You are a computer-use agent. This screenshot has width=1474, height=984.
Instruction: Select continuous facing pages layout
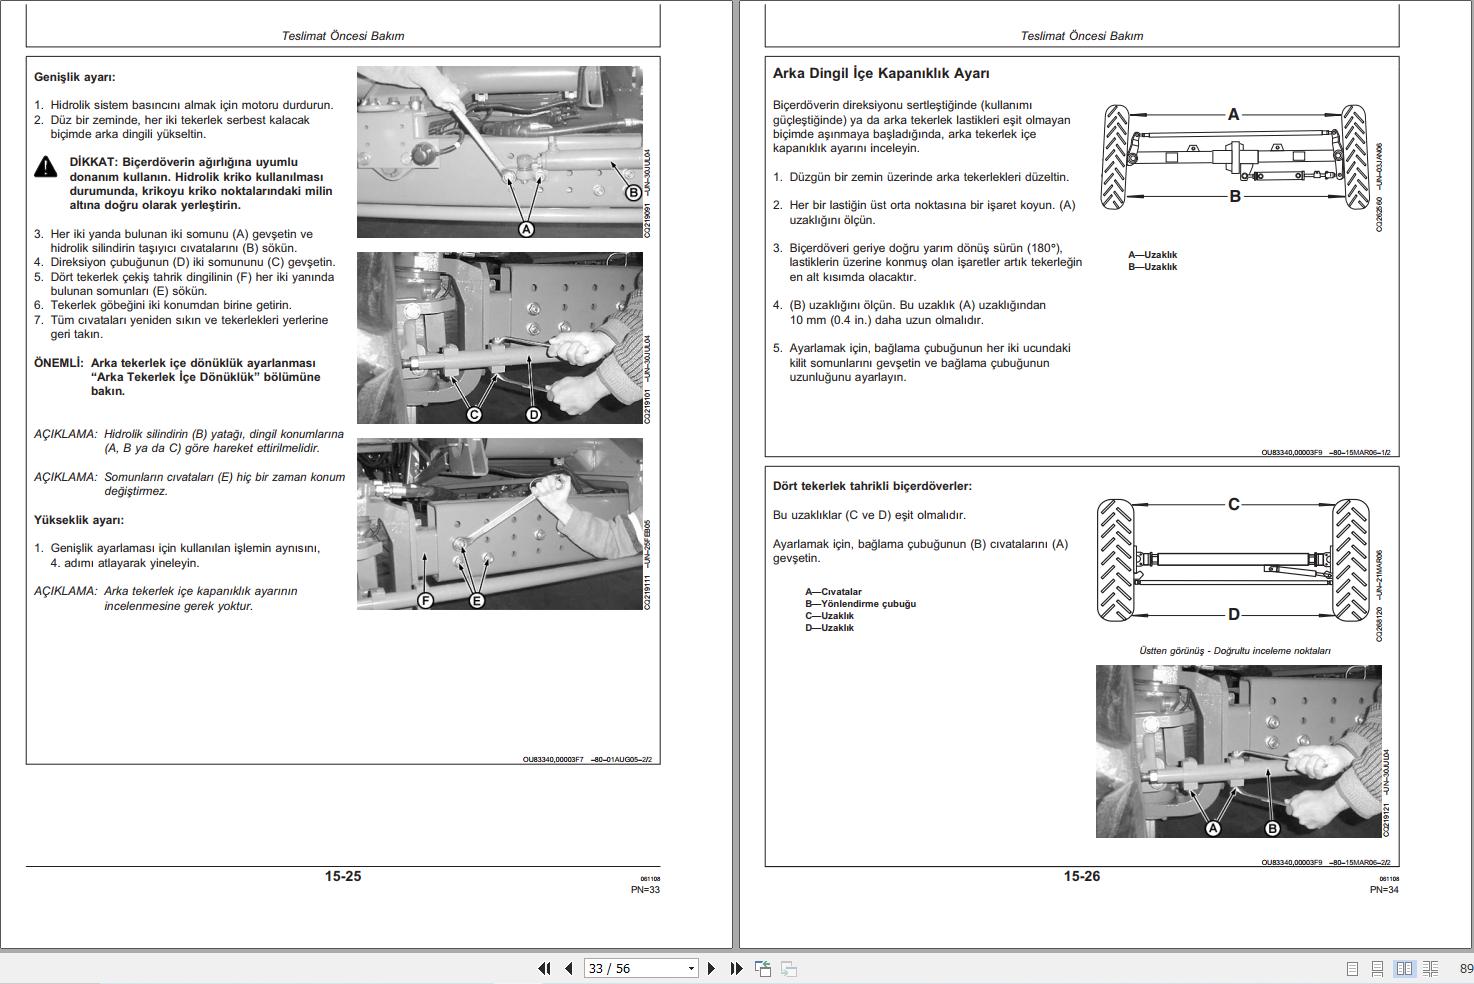click(1430, 968)
